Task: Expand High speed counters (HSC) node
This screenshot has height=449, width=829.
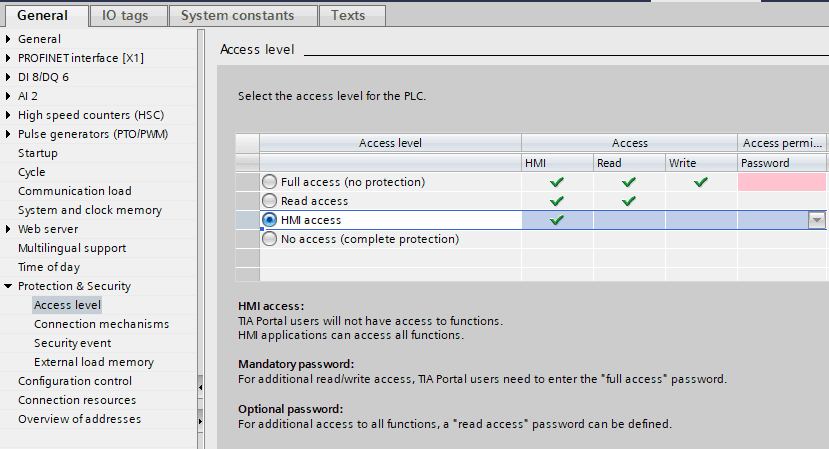Action: tap(9, 115)
